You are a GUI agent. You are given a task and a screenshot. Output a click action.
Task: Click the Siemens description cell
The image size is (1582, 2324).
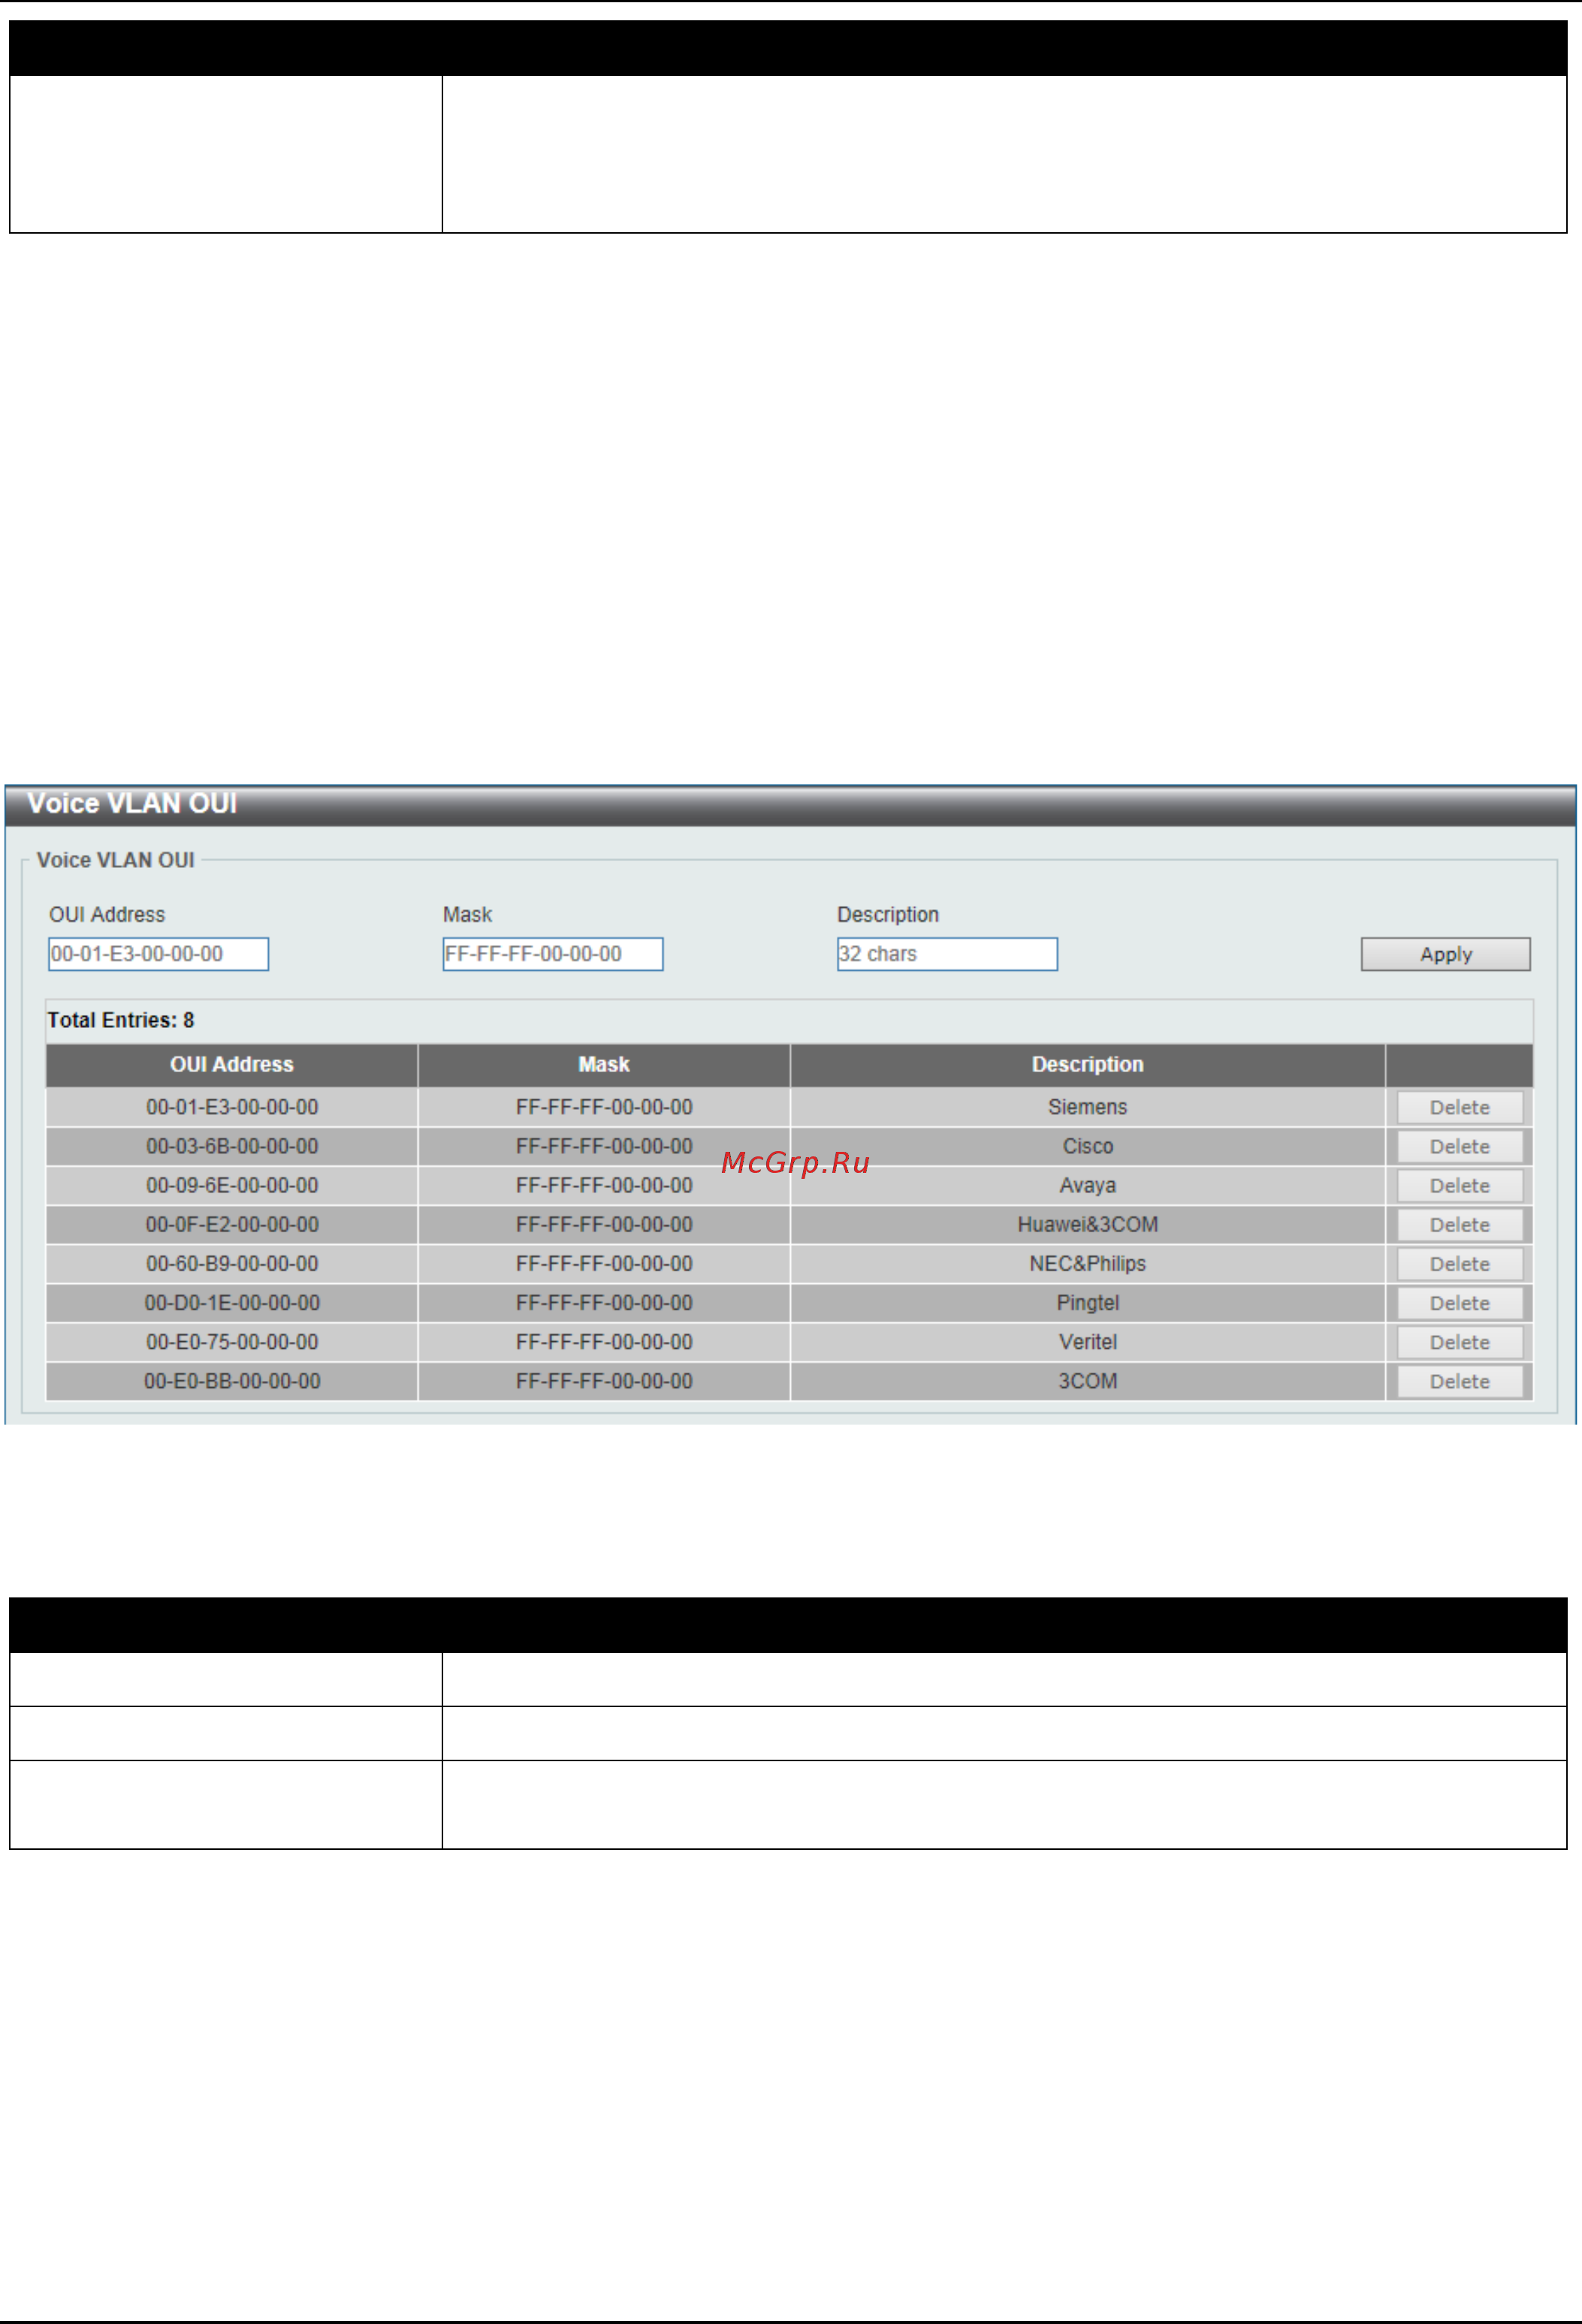[x=1088, y=1107]
